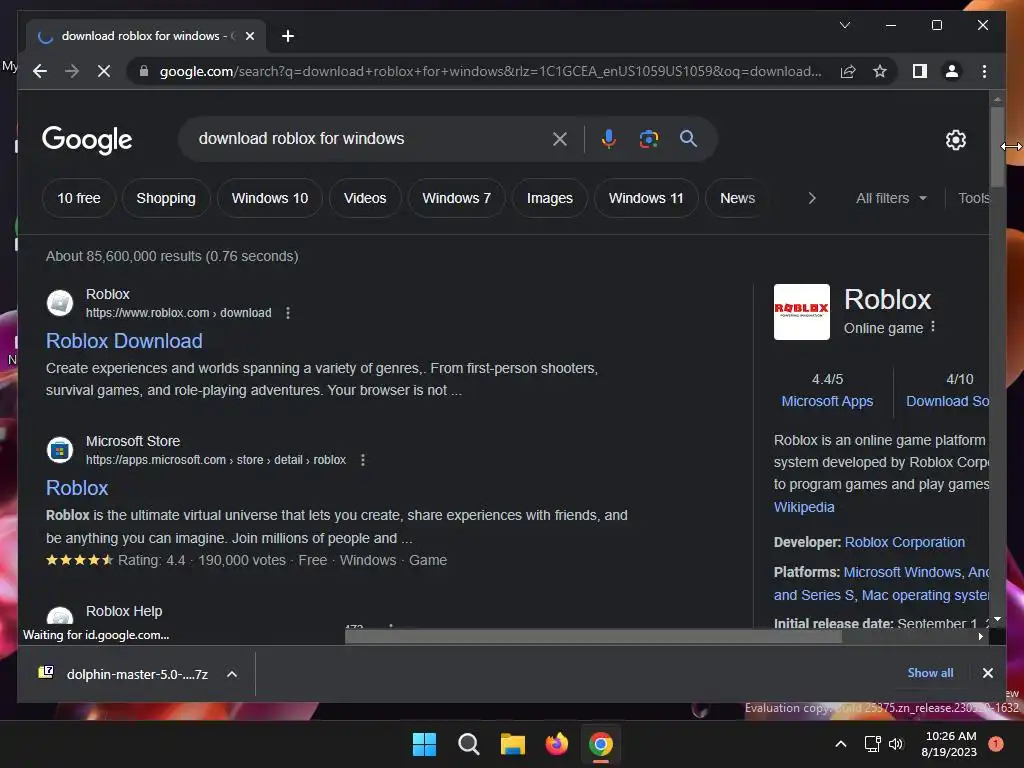Open the Chrome three-dot menu
Viewport: 1024px width, 768px height.
pos(984,71)
